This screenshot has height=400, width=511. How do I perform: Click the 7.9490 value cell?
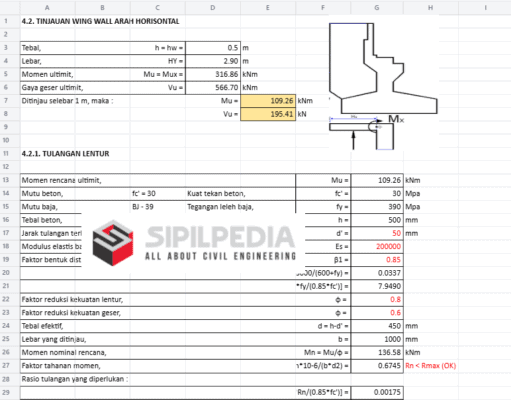pos(377,286)
